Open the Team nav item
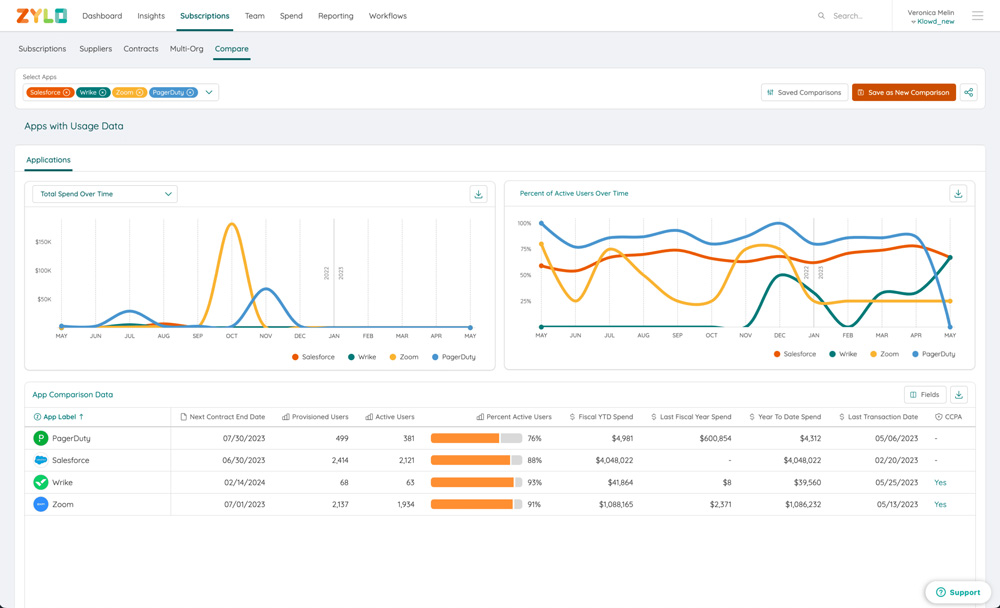Screen dimensions: 1000x608 pos(254,16)
